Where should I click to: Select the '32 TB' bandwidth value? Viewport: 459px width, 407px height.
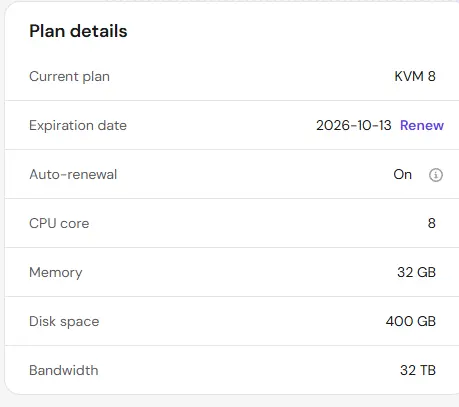pos(418,370)
